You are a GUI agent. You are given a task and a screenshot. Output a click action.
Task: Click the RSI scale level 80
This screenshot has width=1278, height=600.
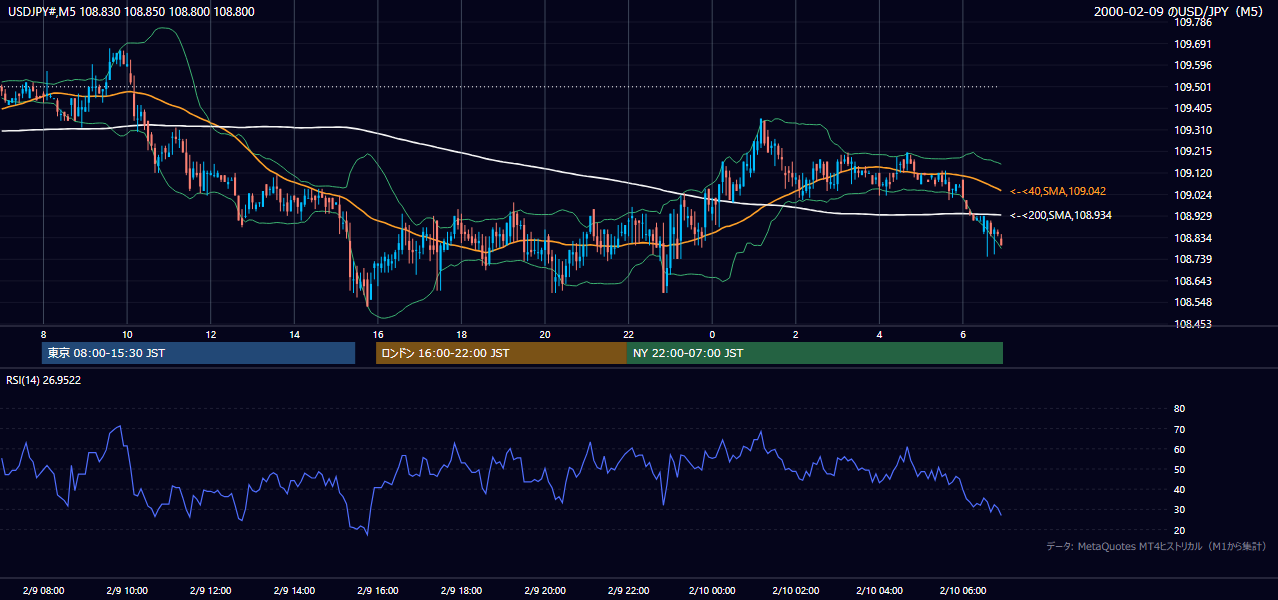tap(1180, 409)
